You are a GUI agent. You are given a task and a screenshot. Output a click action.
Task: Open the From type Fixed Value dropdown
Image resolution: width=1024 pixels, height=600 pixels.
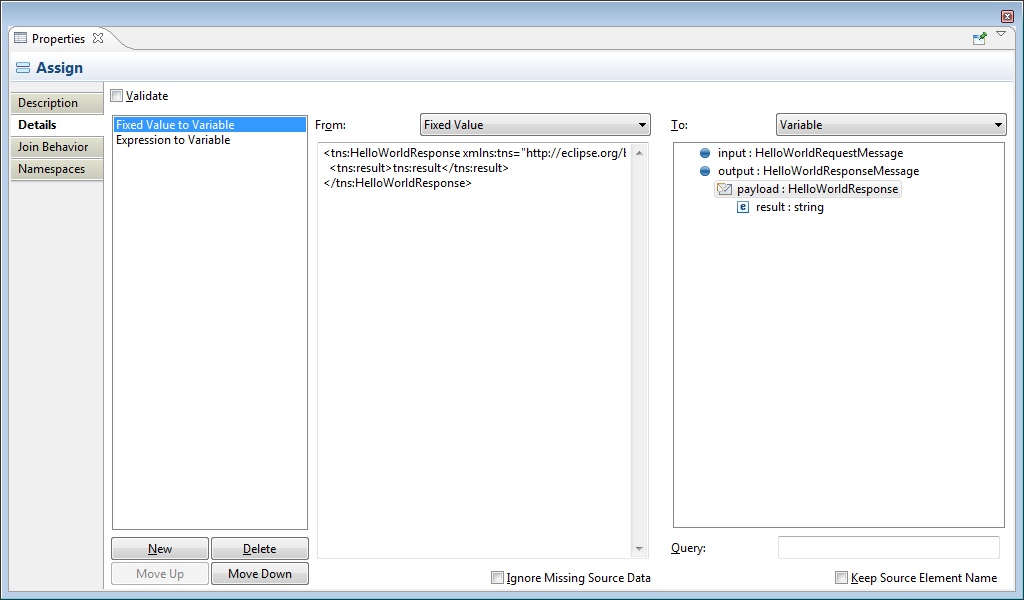pyautogui.click(x=535, y=125)
